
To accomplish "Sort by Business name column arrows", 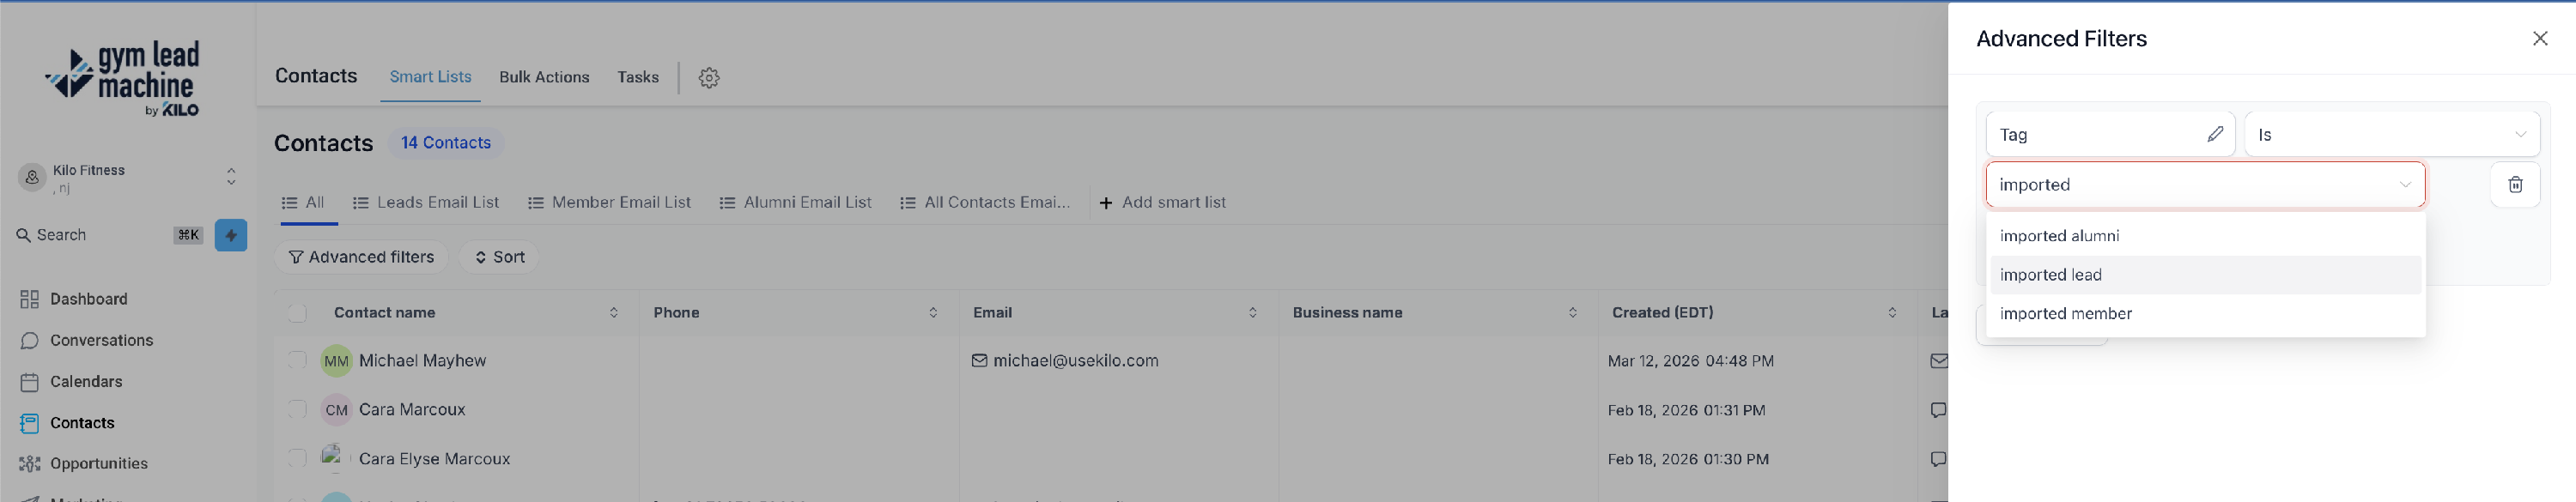I will click(1572, 313).
